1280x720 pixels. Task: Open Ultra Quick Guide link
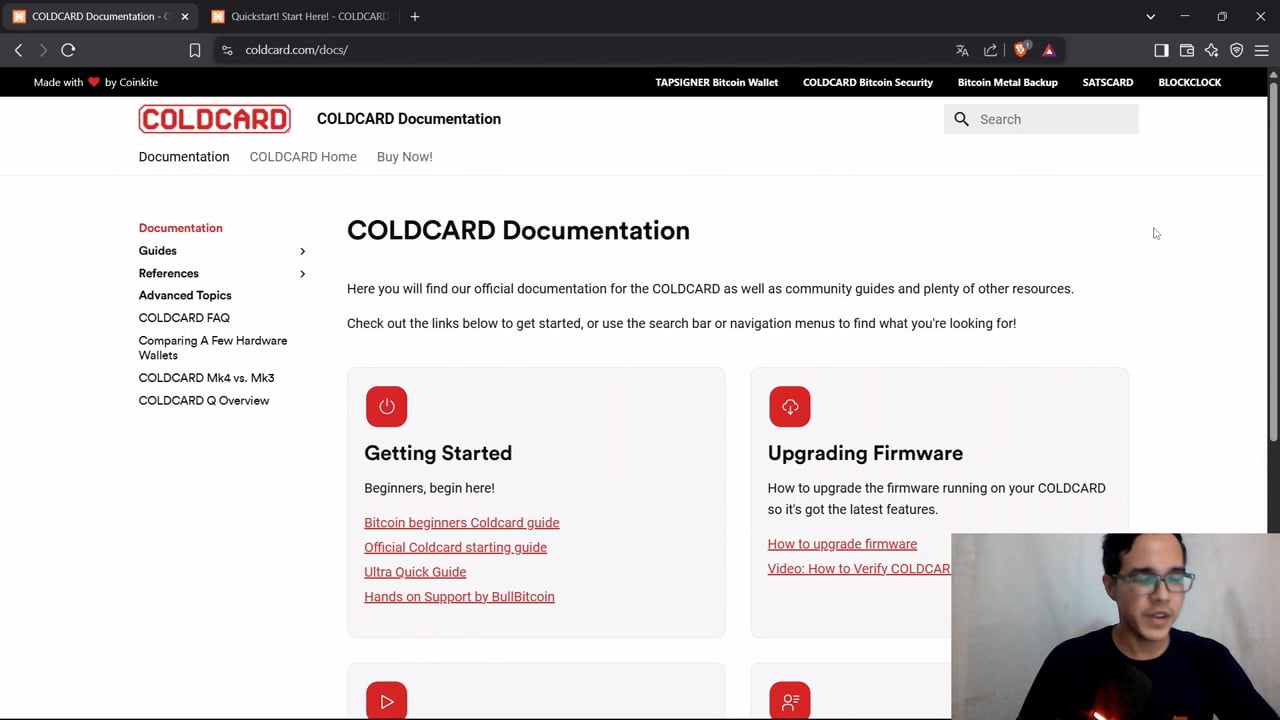coord(415,572)
